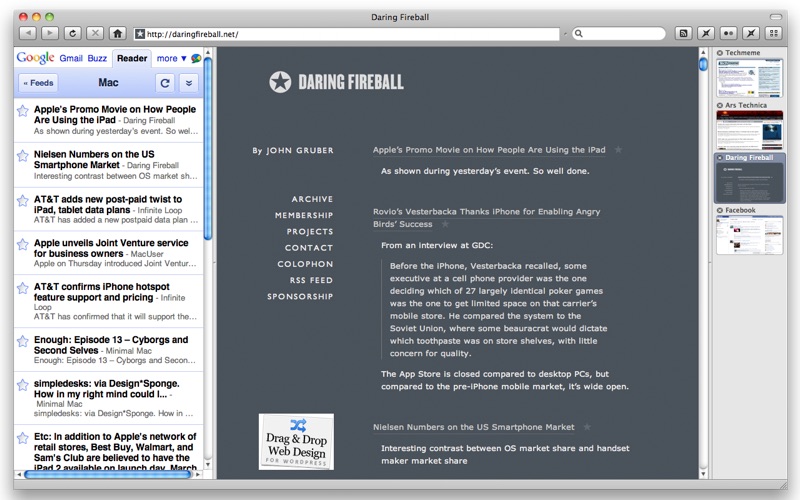The height and width of the screenshot is (500, 800).
Task: Star the AT&T confirms iPhone hotspot item
Action: 22,288
